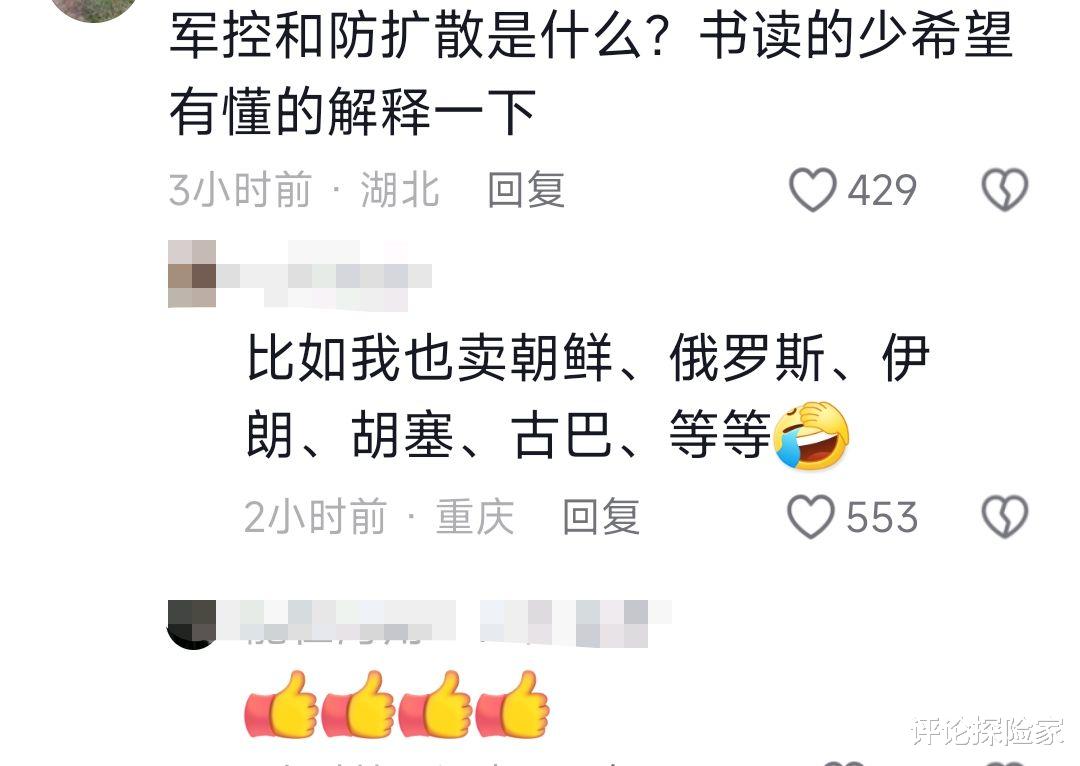Dislike the Hubei comment with broken heart

pos(1004,189)
